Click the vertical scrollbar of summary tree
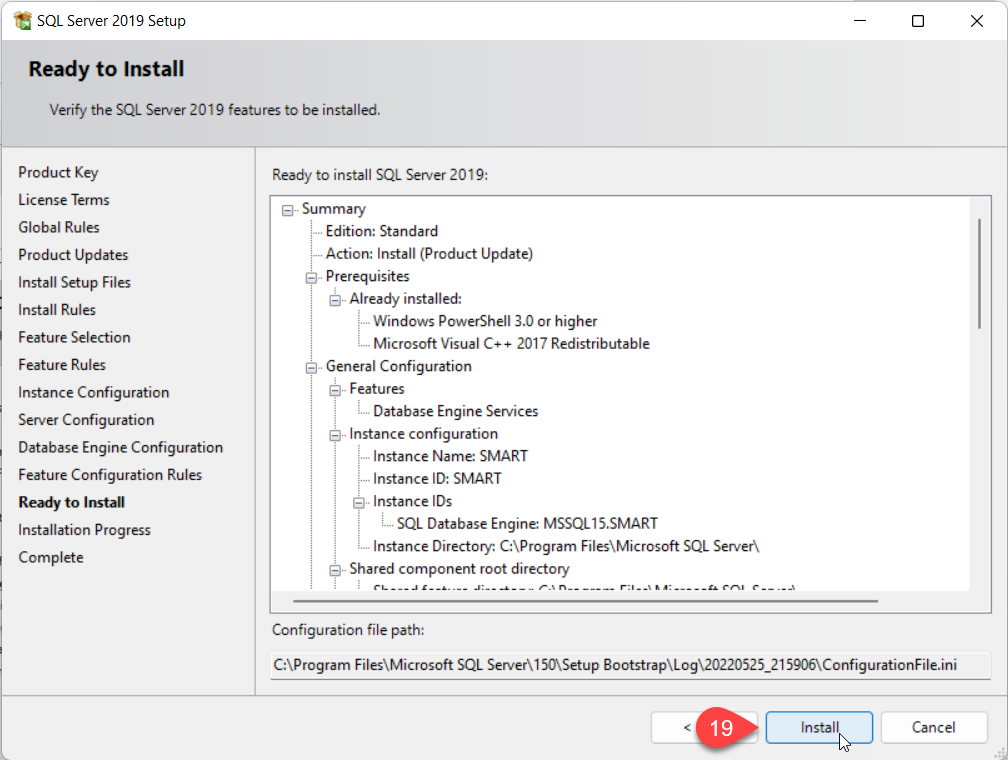The image size is (1008, 760). point(979,273)
